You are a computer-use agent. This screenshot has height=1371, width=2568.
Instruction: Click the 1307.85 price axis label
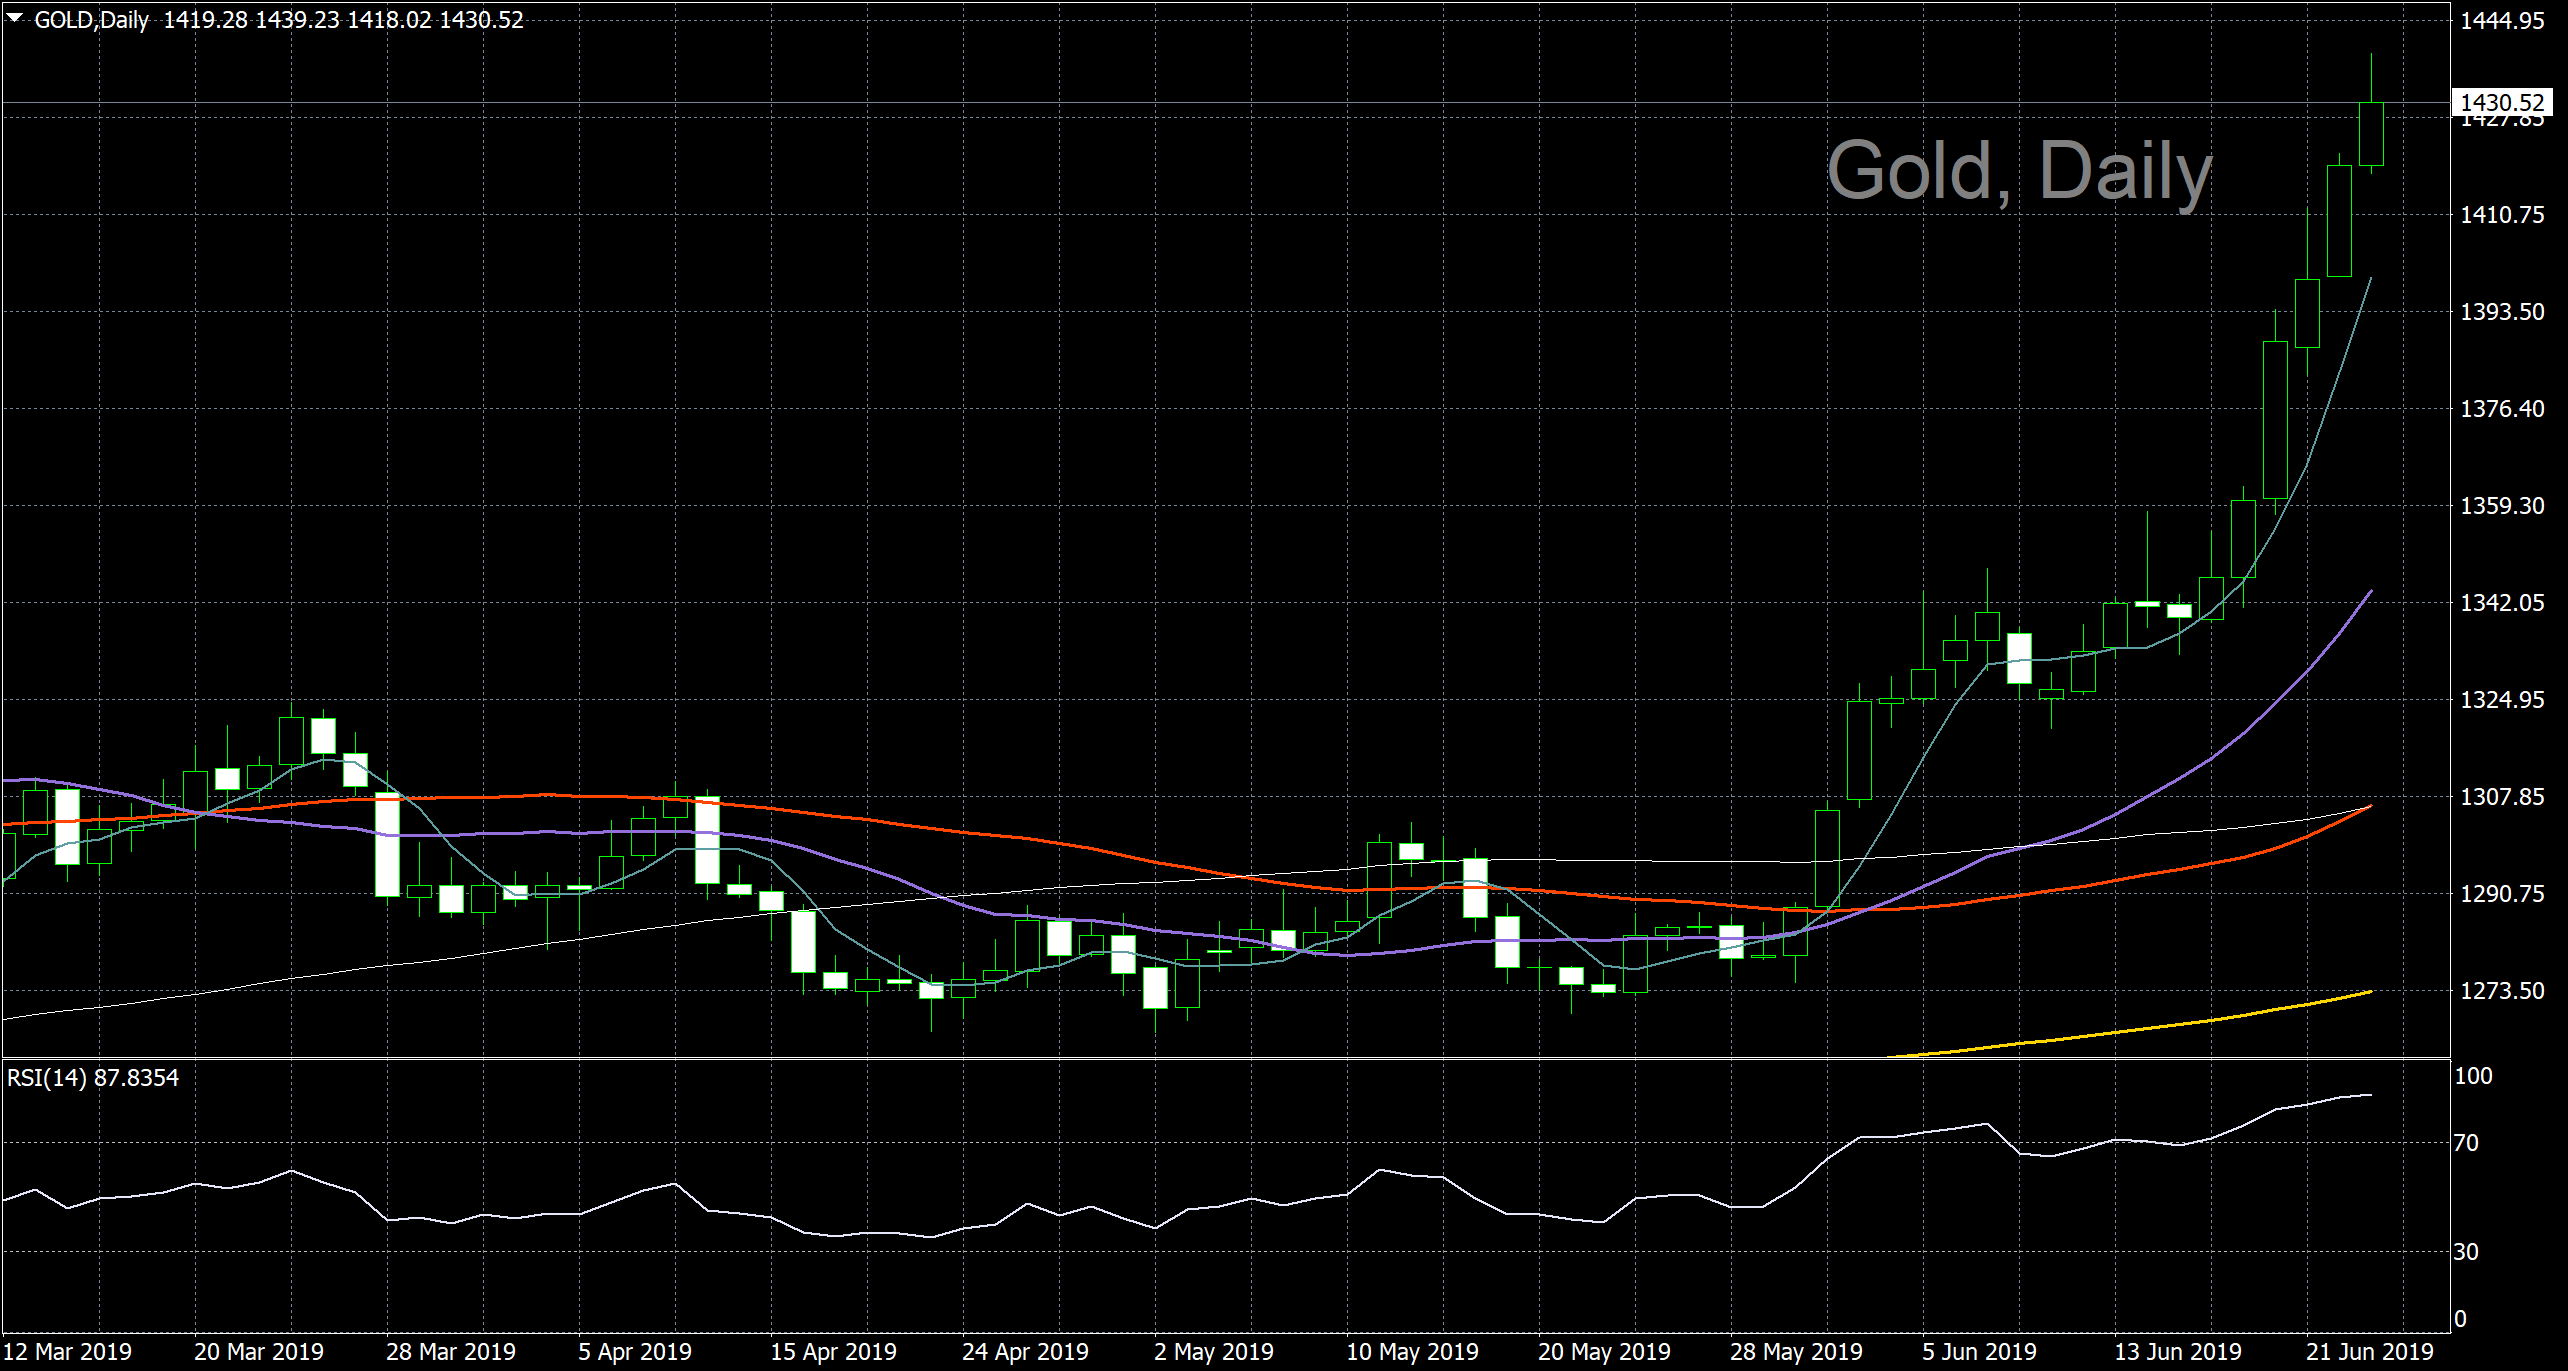pos(2502,797)
